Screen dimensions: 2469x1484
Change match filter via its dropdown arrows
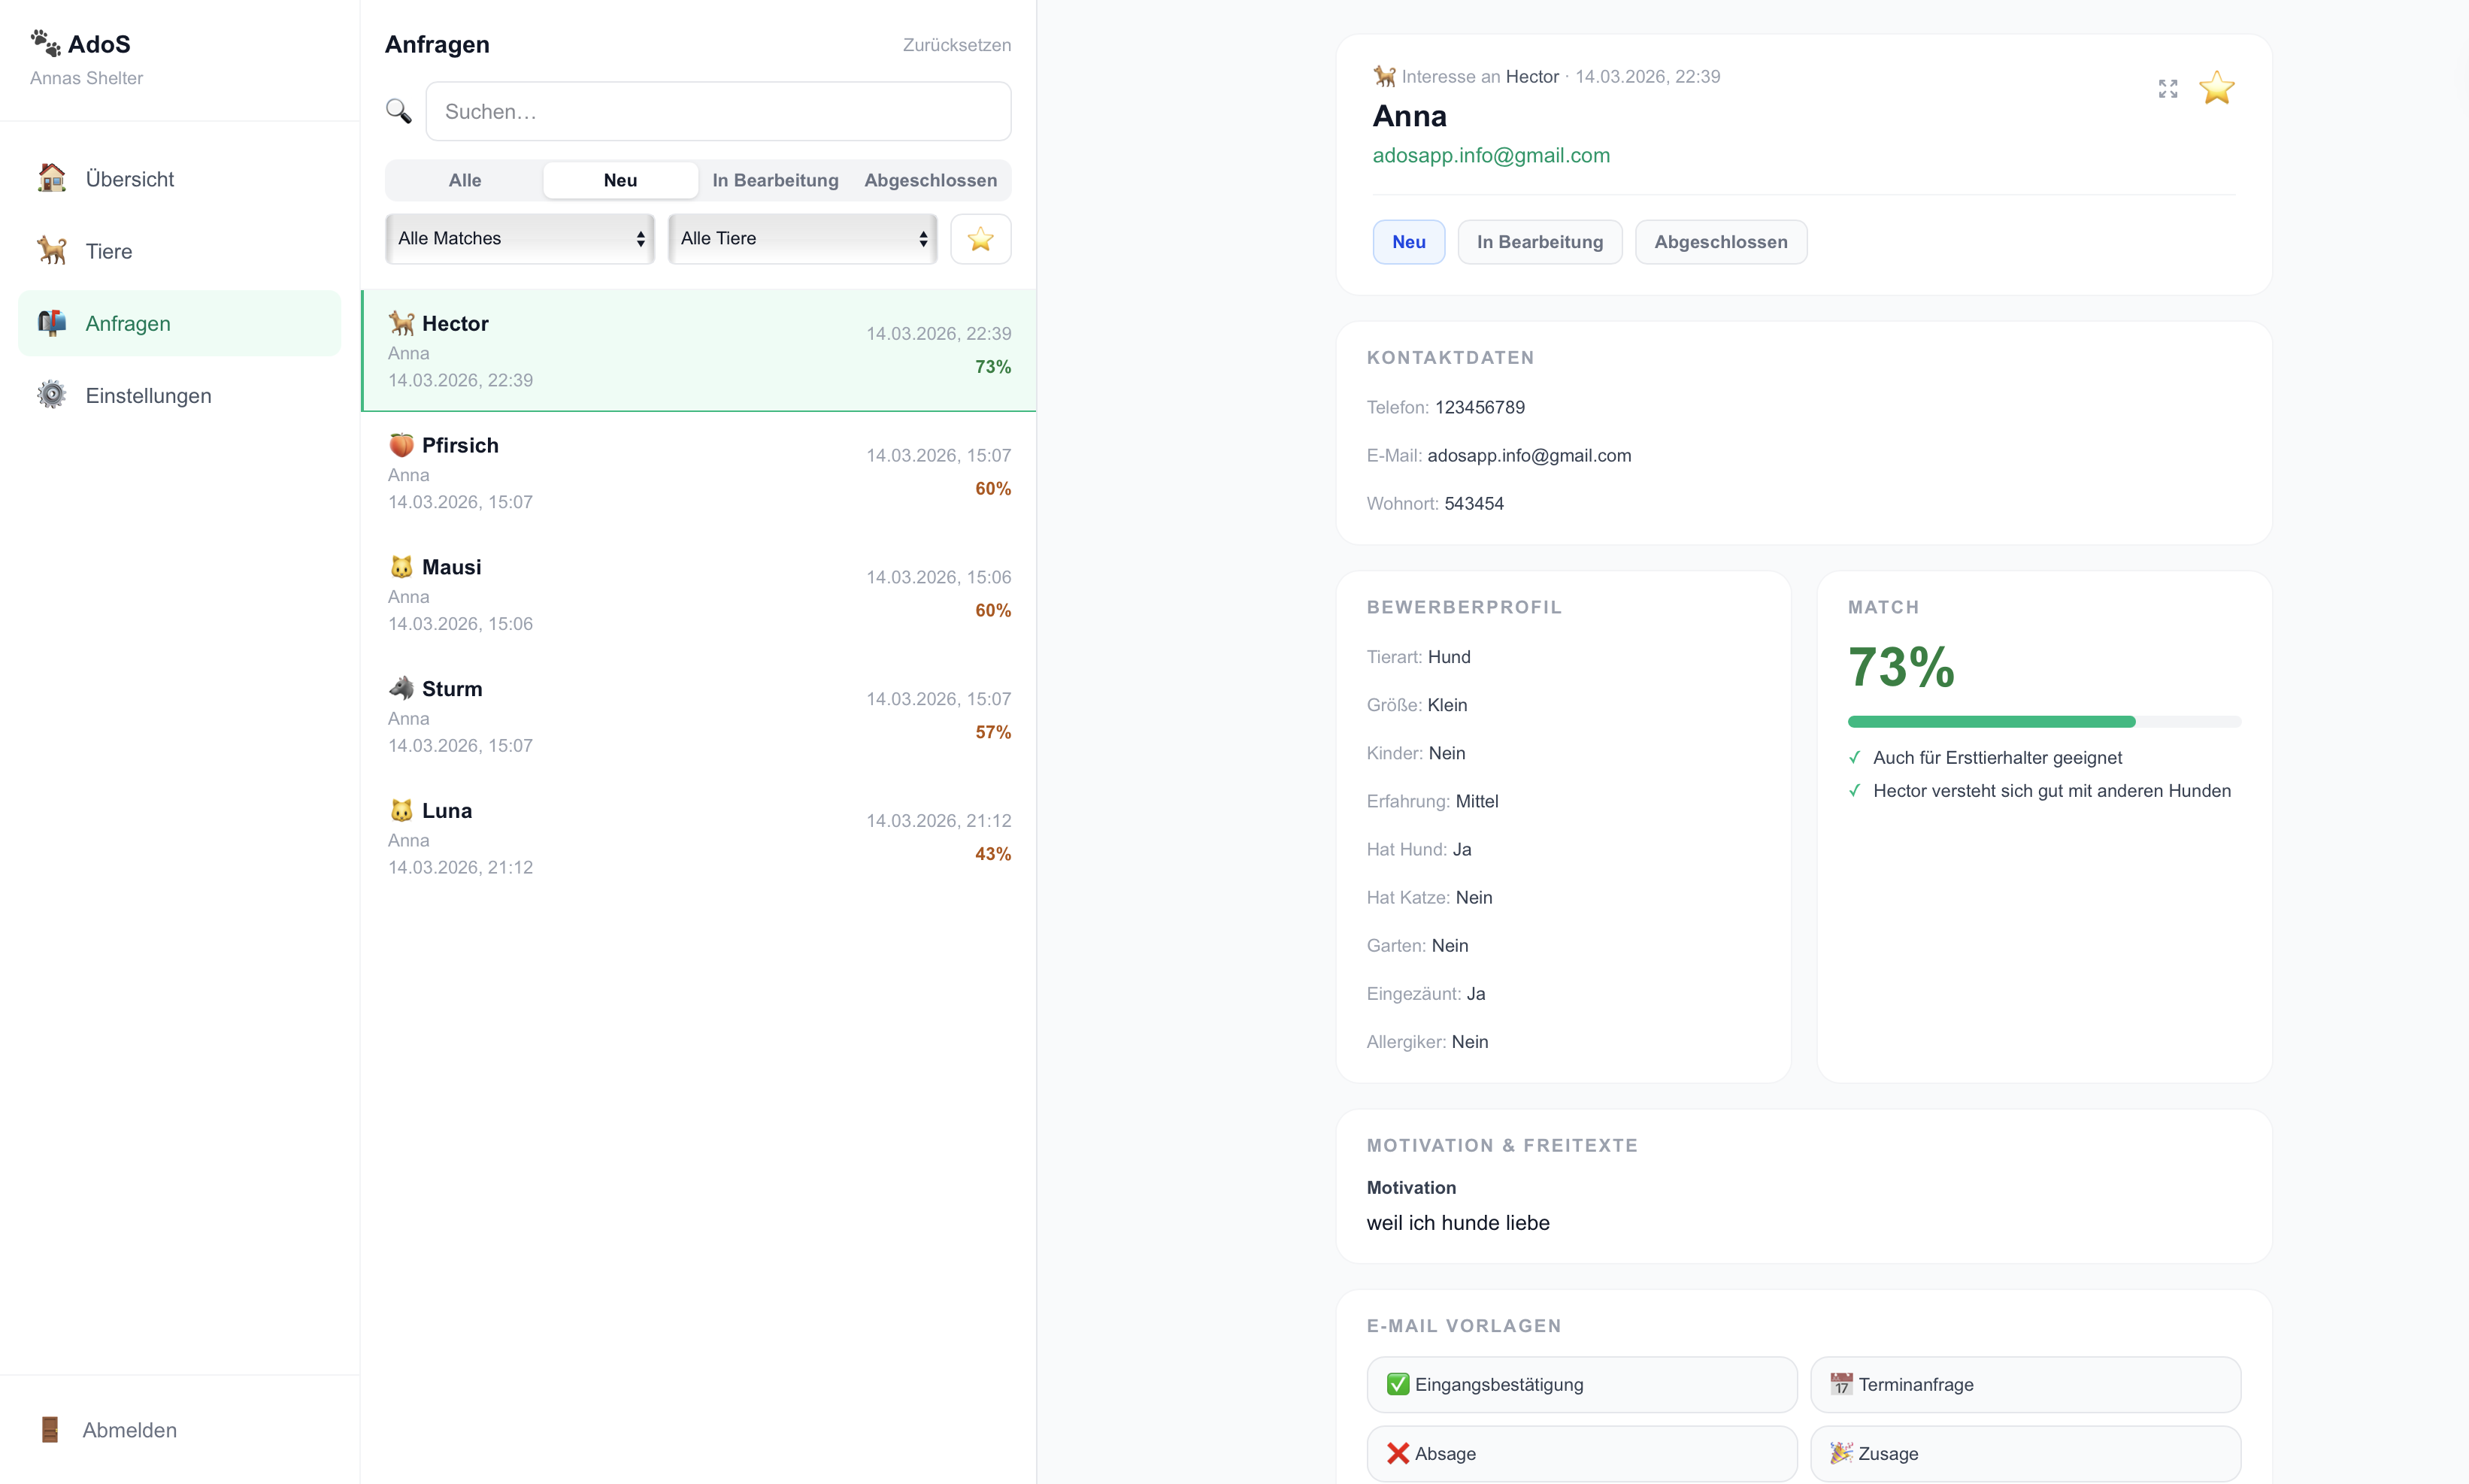[641, 239]
